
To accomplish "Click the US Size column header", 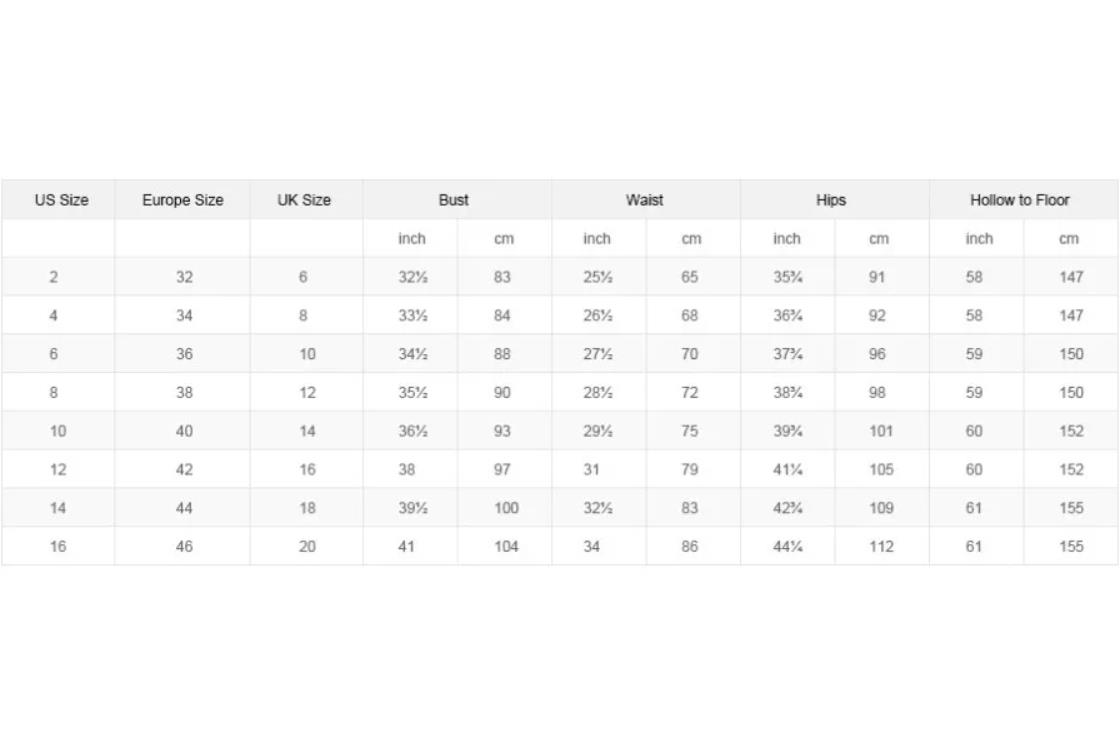I will 58,200.
